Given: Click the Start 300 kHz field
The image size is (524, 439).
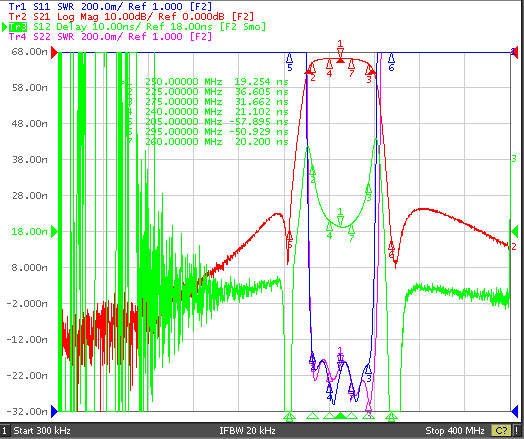Looking at the screenshot, I should (x=42, y=431).
